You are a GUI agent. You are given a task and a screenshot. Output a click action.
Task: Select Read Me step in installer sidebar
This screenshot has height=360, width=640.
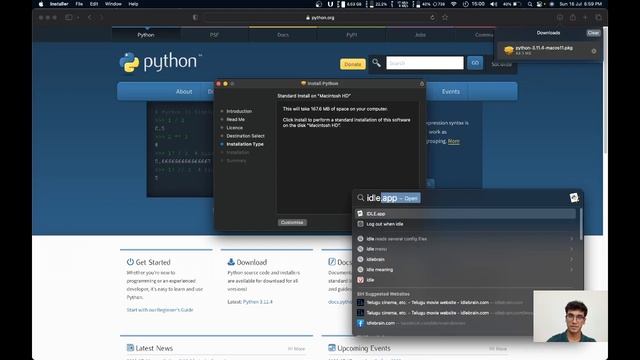pos(236,120)
